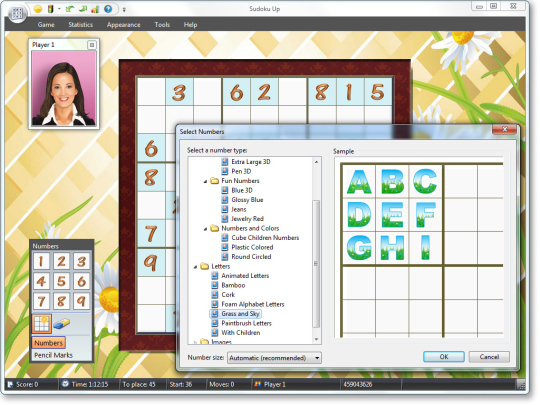Select Glossy Blue number type
This screenshot has height=405, width=540.
[x=247, y=200]
